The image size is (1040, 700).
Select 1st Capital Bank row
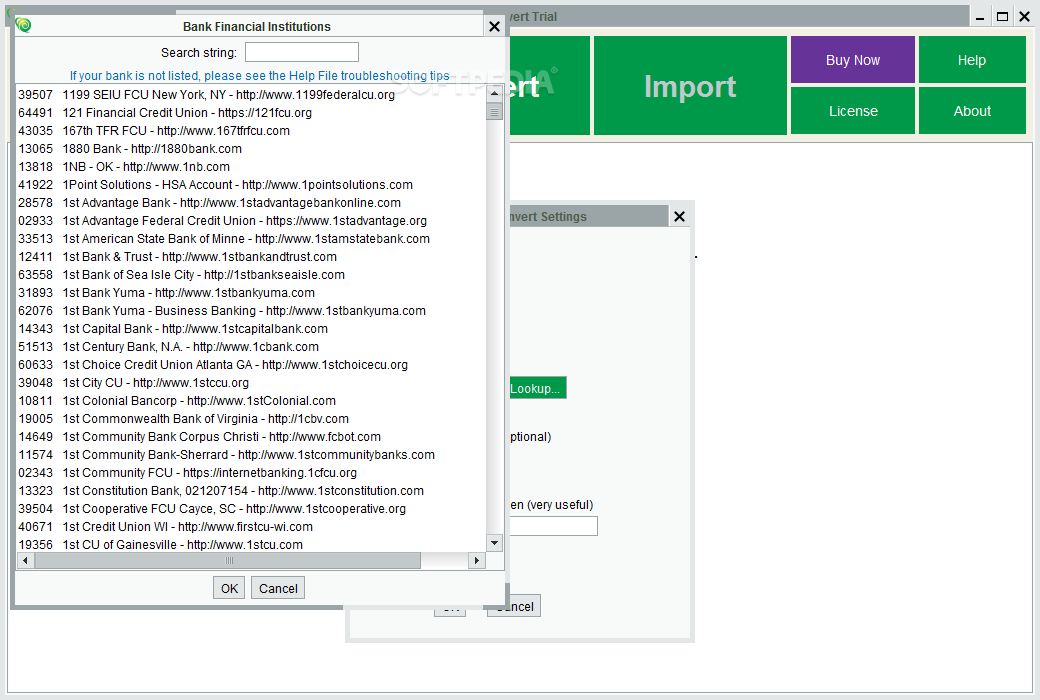(x=251, y=328)
